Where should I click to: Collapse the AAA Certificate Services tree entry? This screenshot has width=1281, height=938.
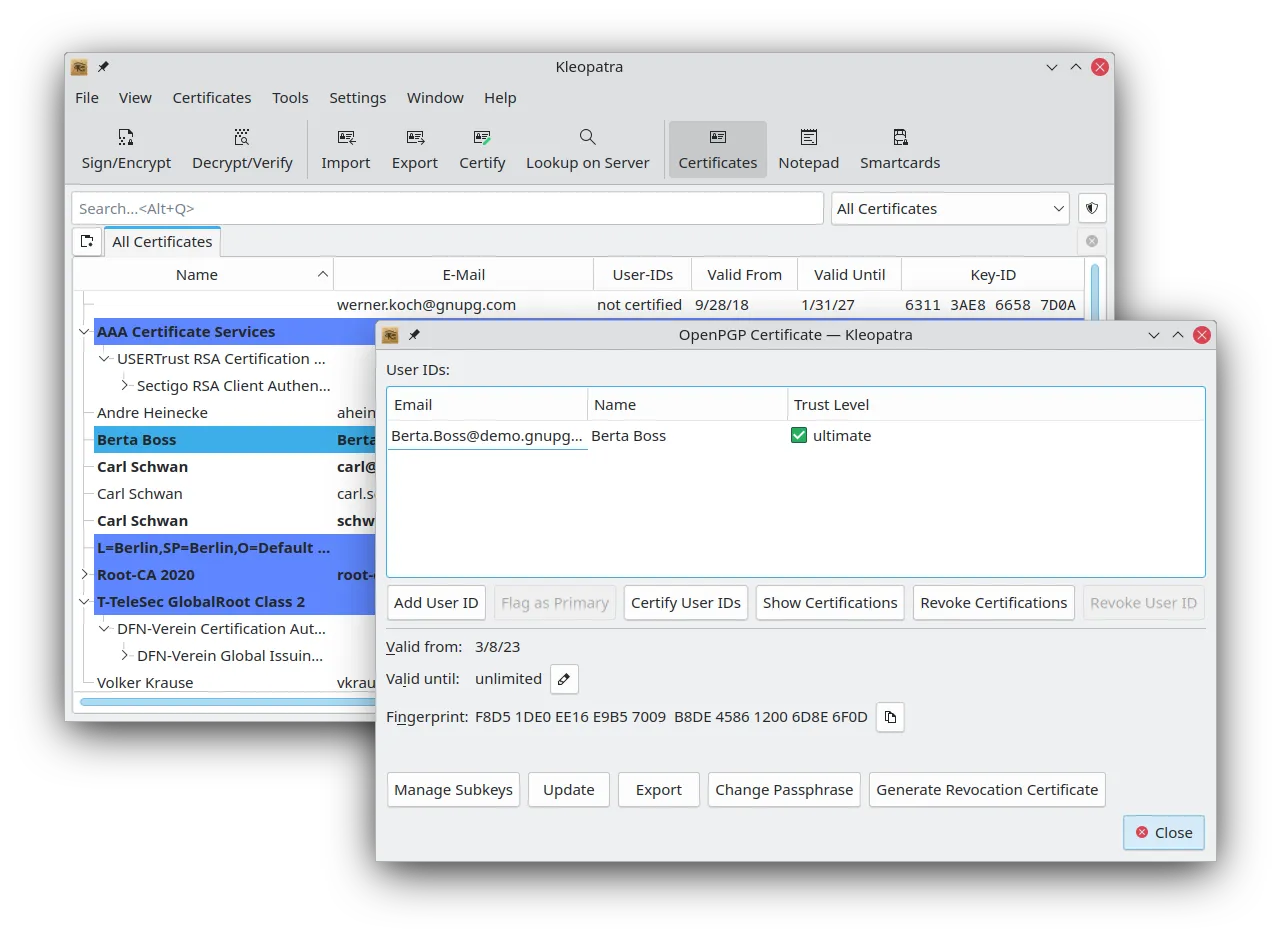click(x=84, y=331)
